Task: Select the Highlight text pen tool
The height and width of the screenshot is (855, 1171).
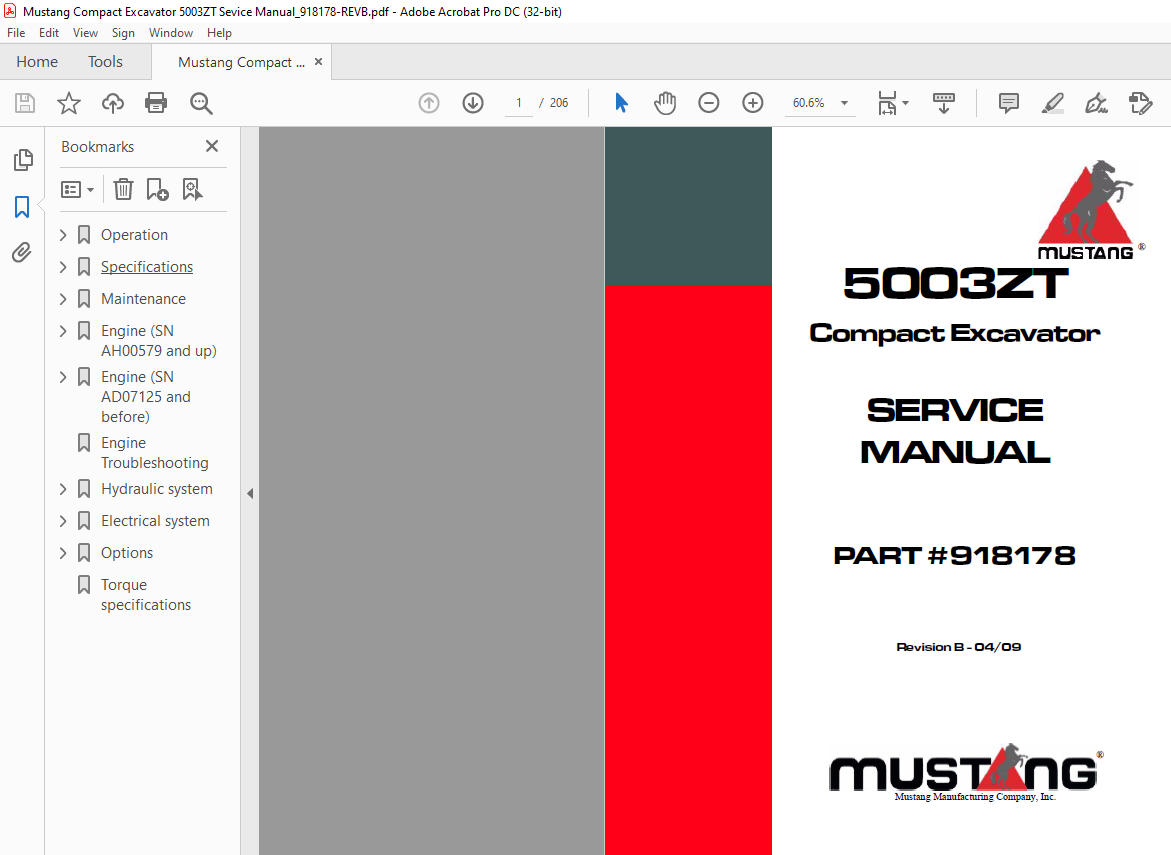Action: tap(1052, 103)
